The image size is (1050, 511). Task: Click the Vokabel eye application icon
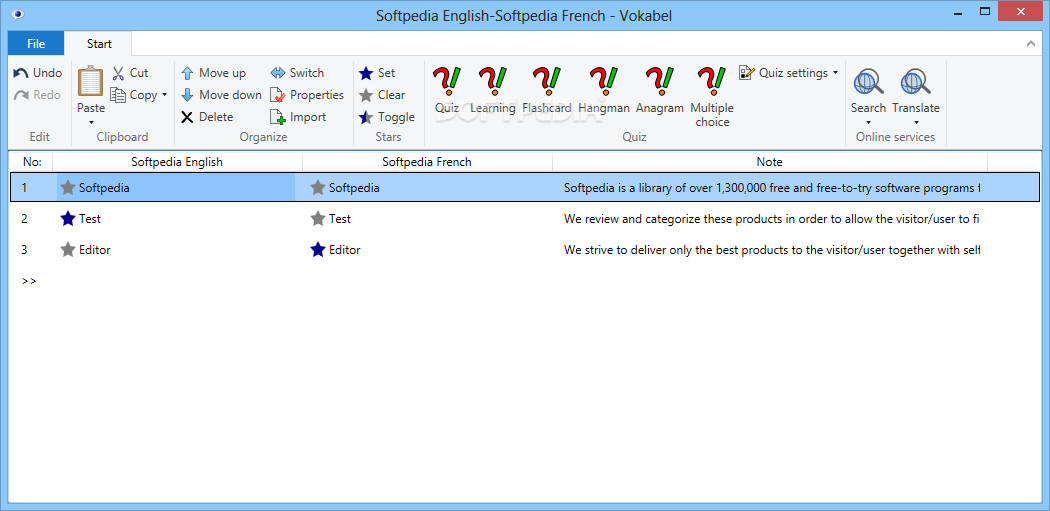coord(17,15)
